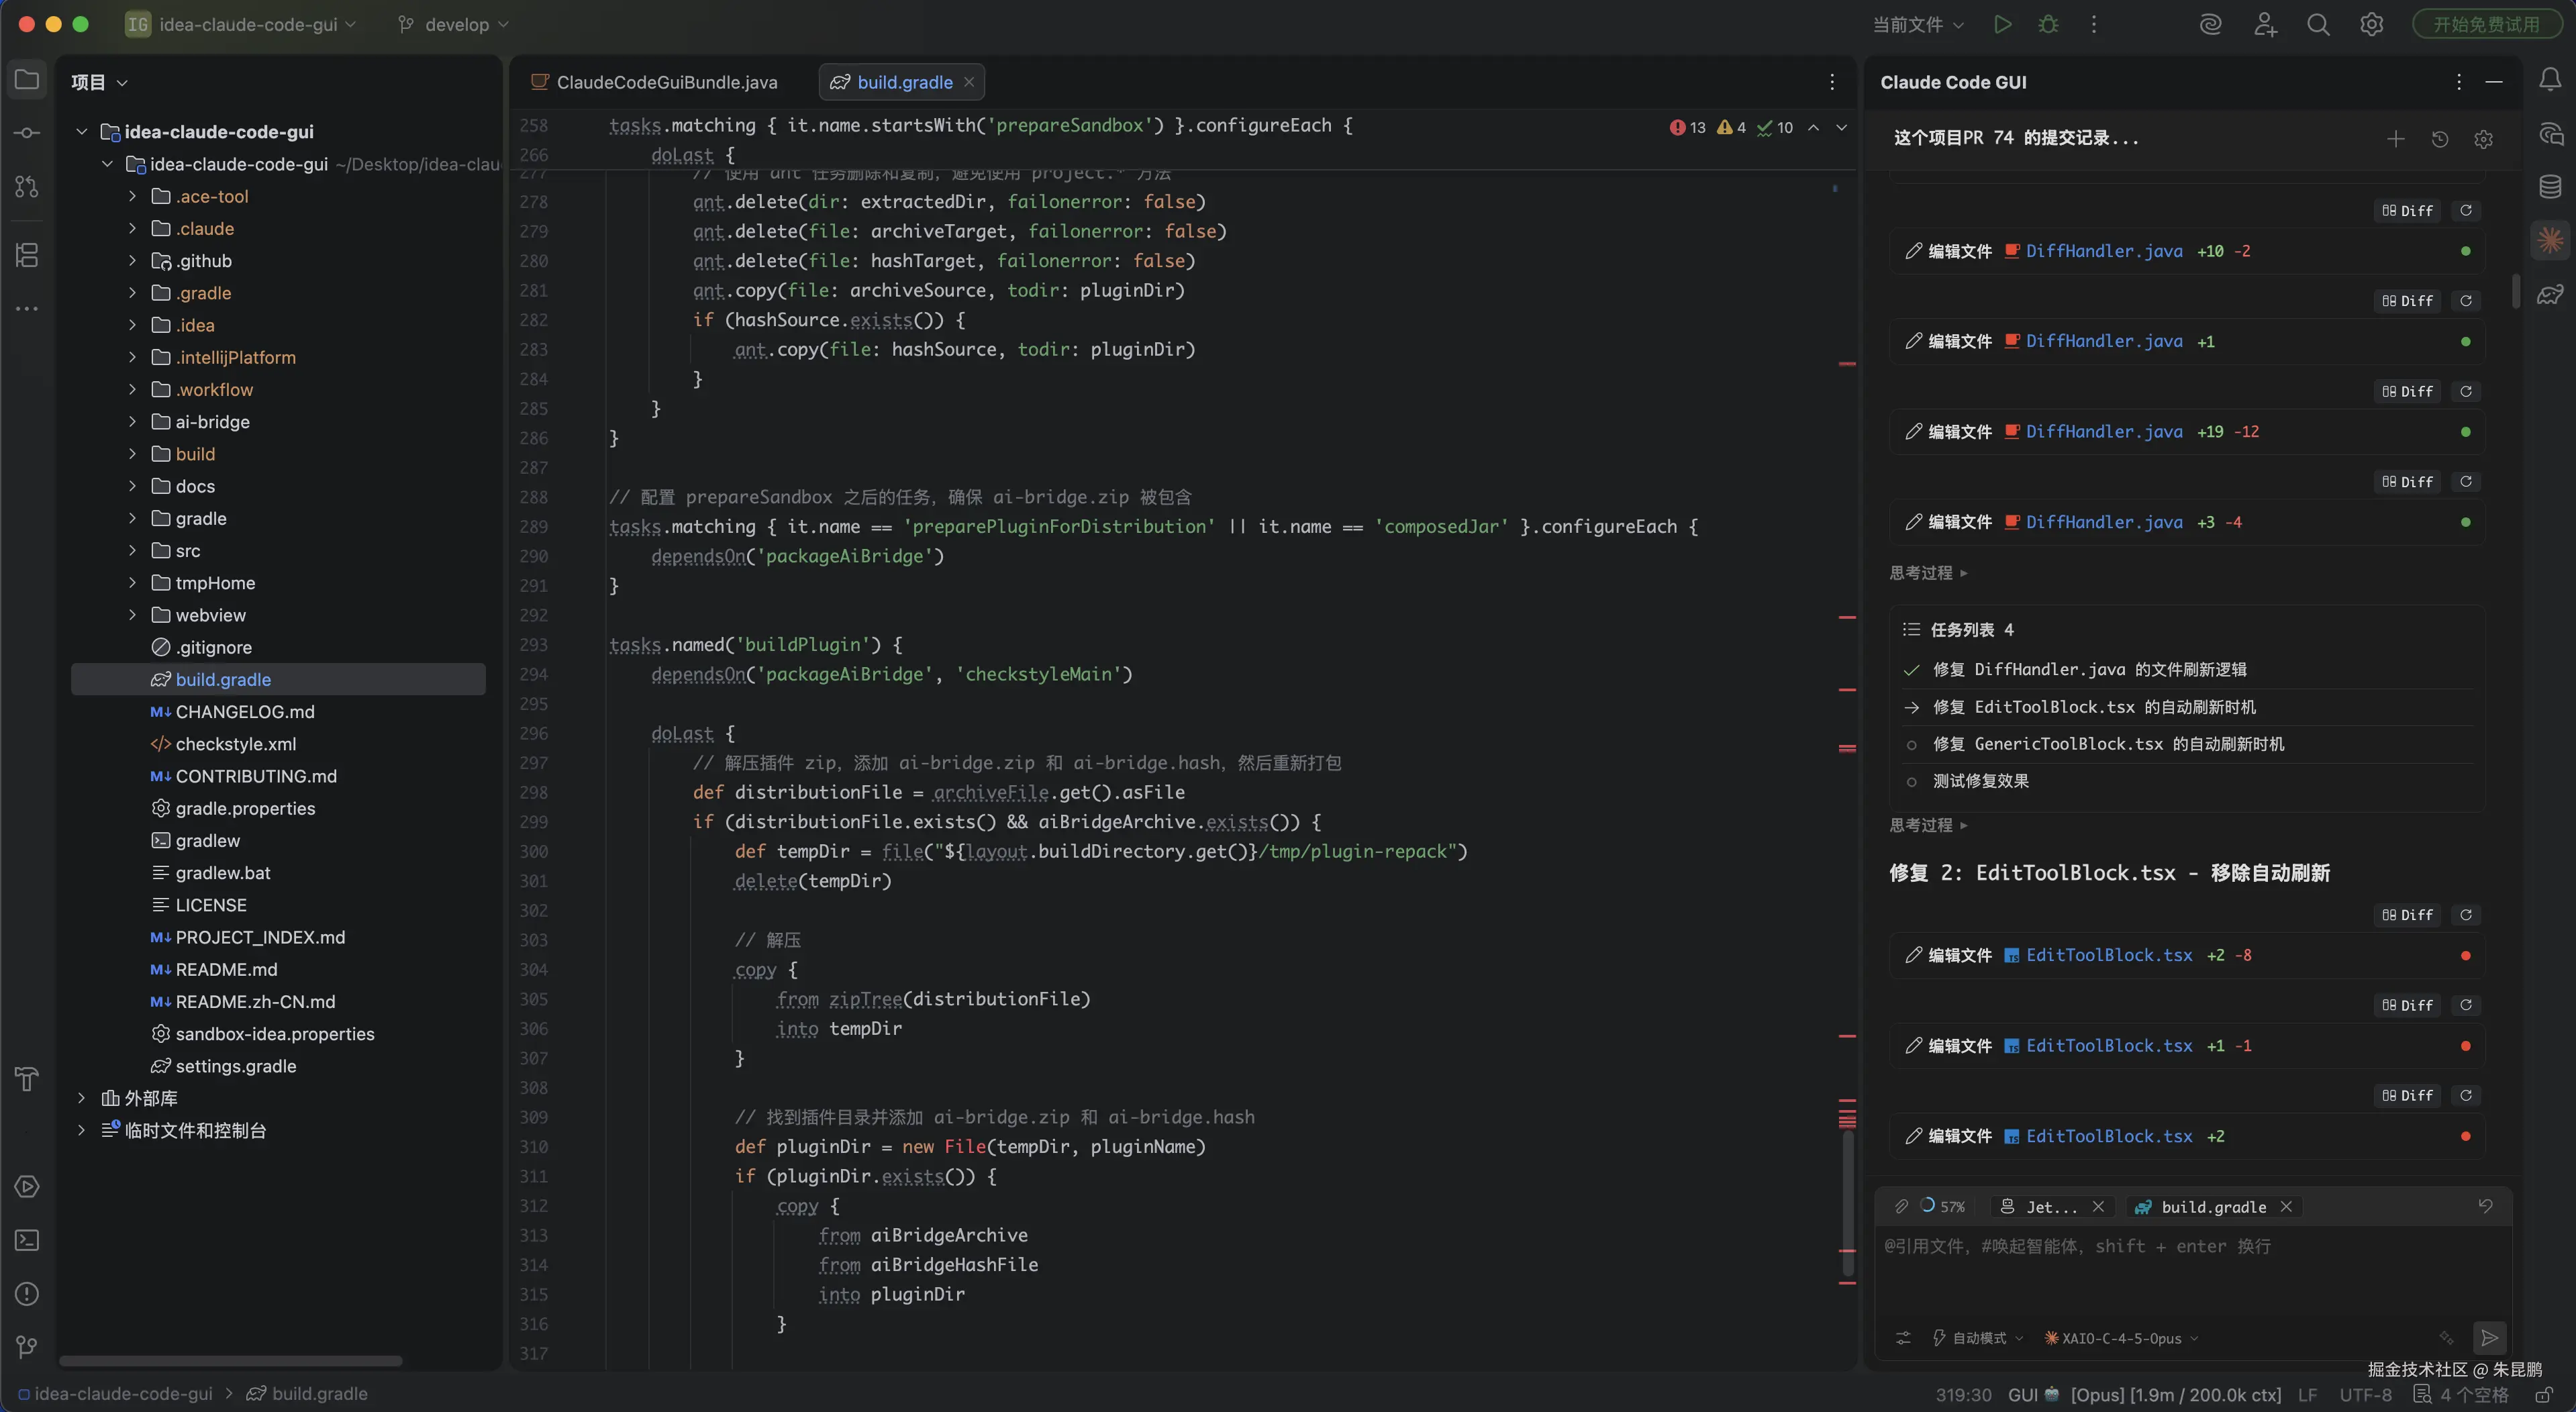Click the chat history clock icon
This screenshot has width=2576, height=1412.
(2439, 139)
